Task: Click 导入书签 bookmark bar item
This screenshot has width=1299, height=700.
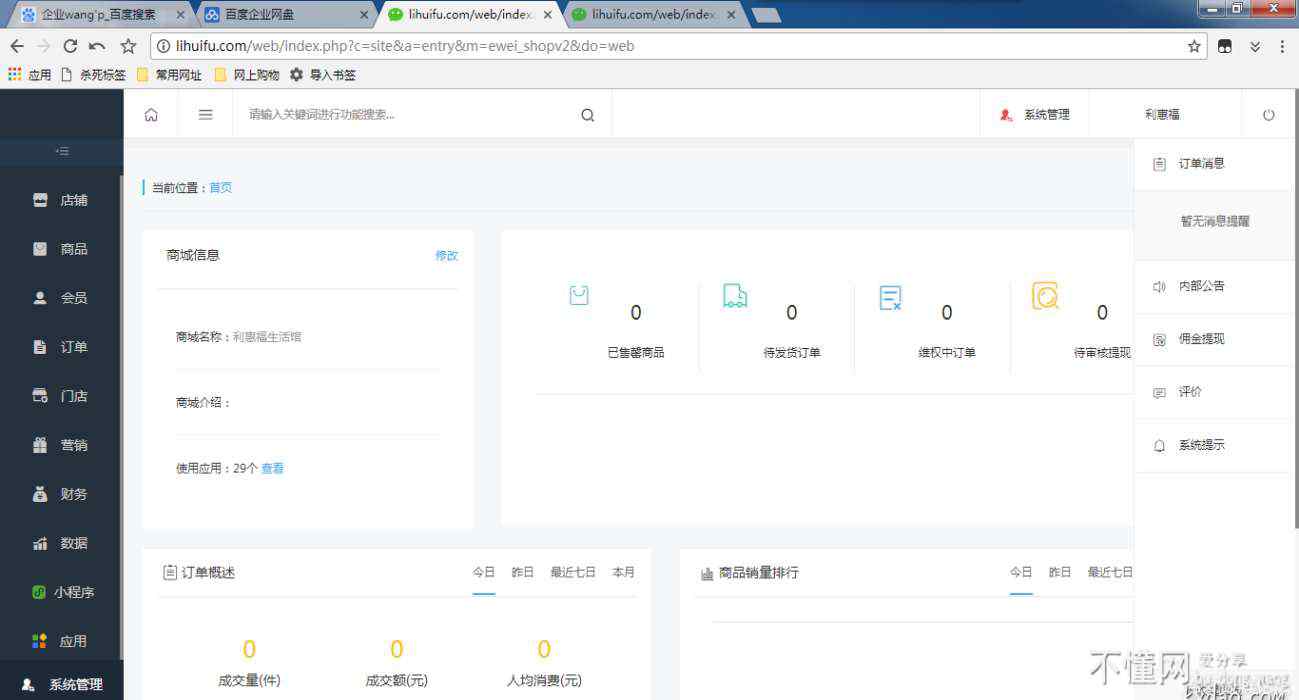Action: 323,75
